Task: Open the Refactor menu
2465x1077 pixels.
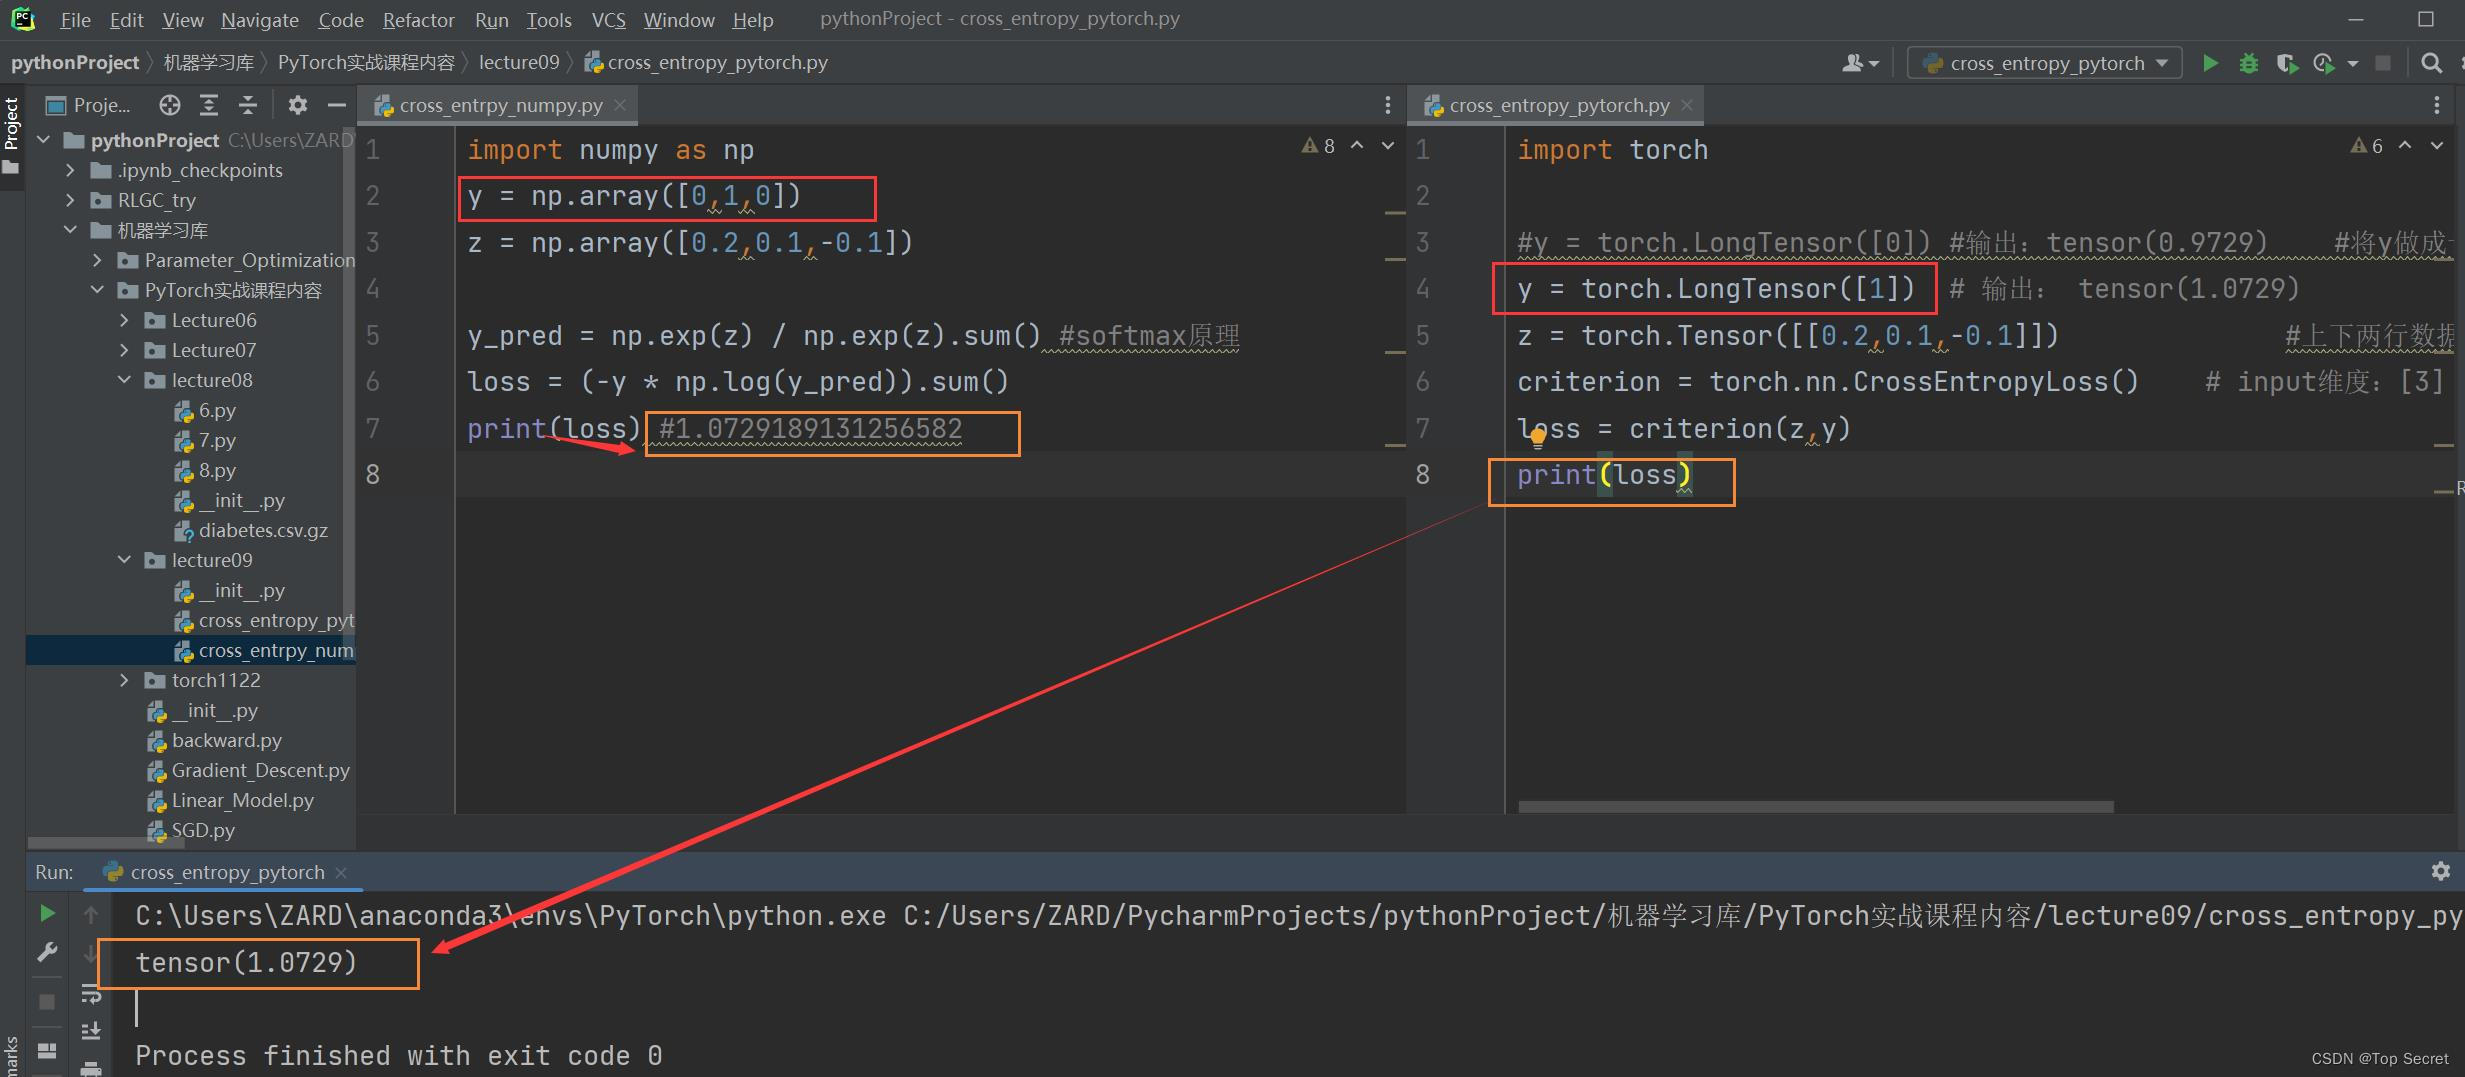Action: (x=418, y=20)
